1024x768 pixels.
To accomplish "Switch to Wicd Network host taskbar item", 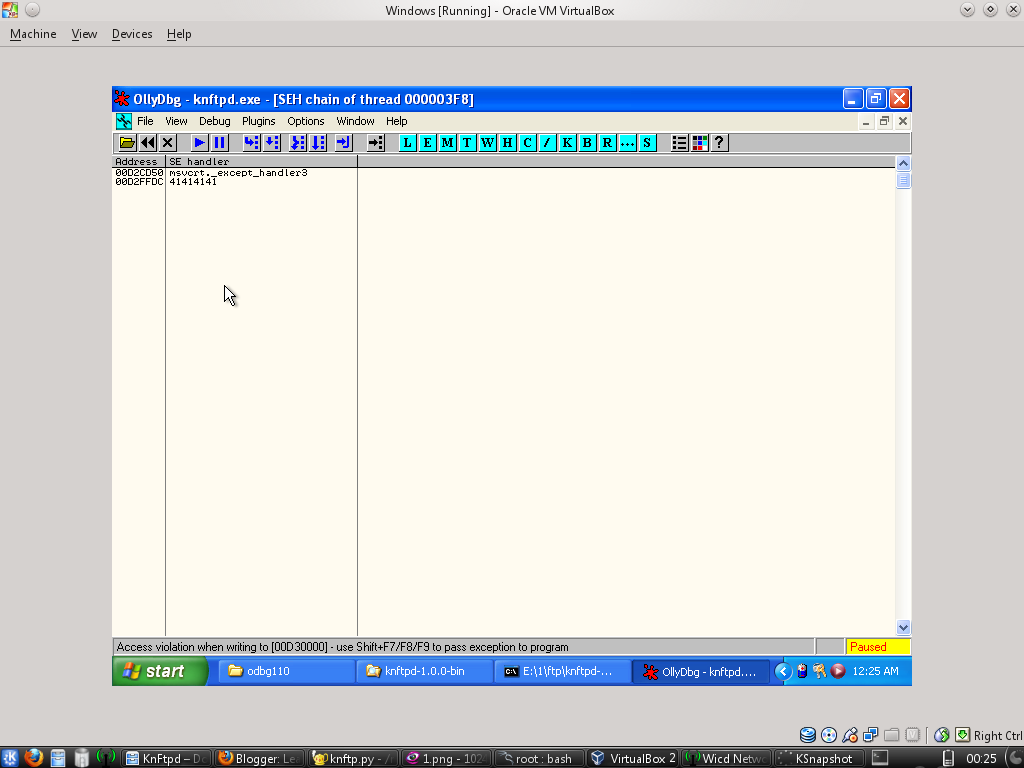I will 726,758.
